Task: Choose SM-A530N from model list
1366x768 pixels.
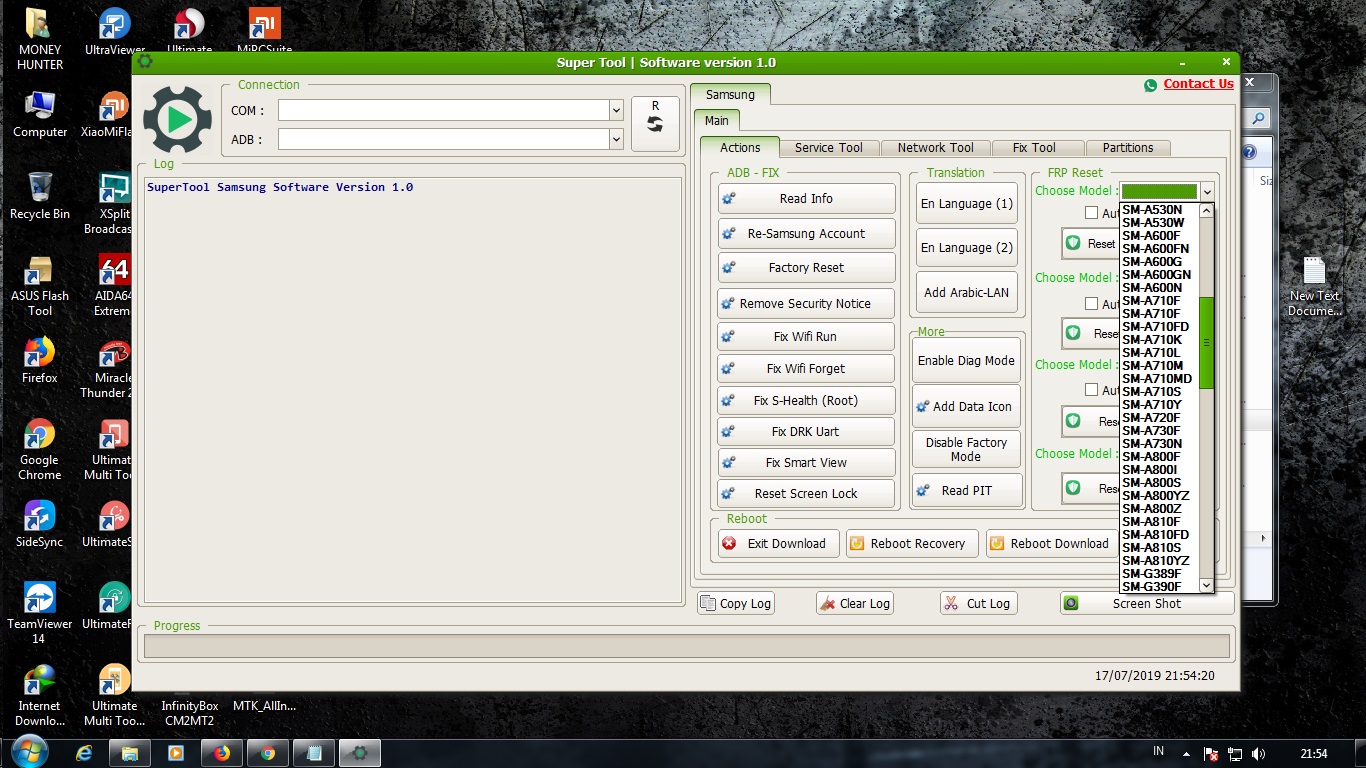Action: pyautogui.click(x=1159, y=210)
